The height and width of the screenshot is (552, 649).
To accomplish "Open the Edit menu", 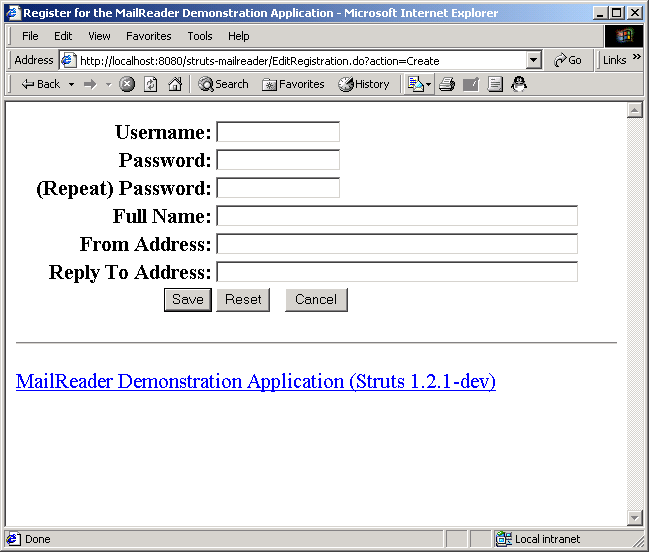I will [63, 36].
